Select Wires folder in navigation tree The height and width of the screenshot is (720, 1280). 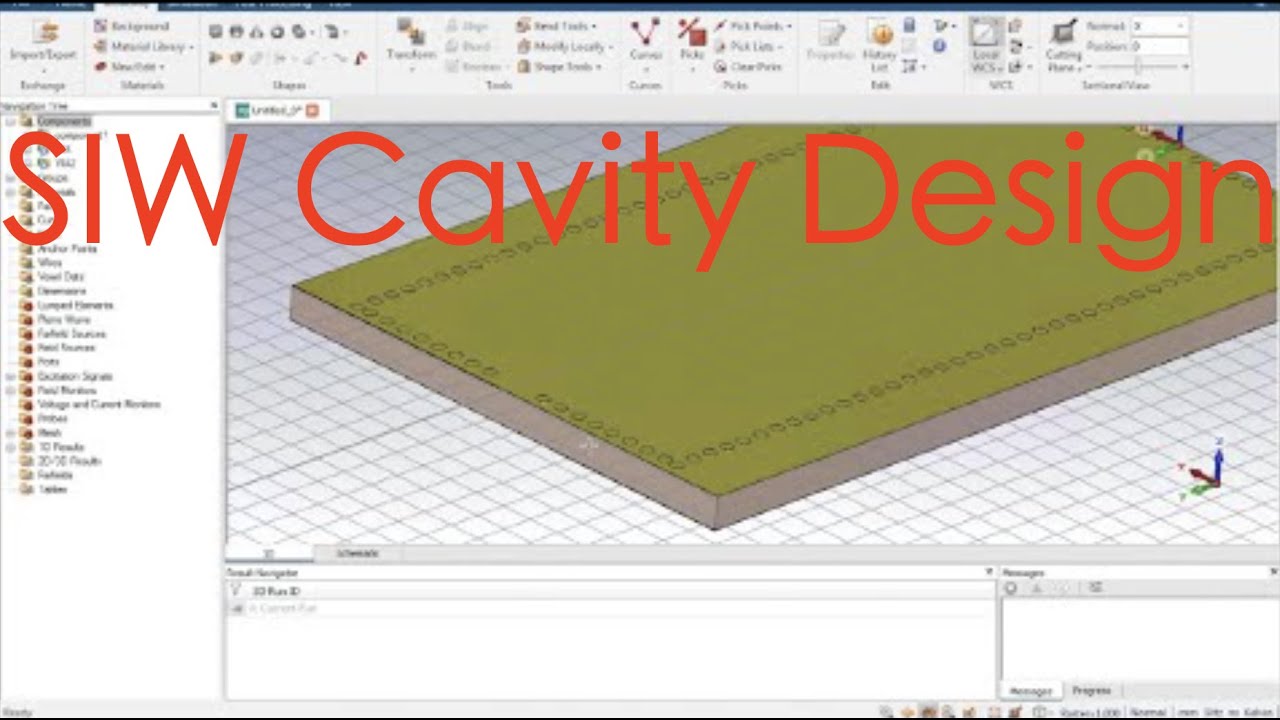click(x=49, y=262)
